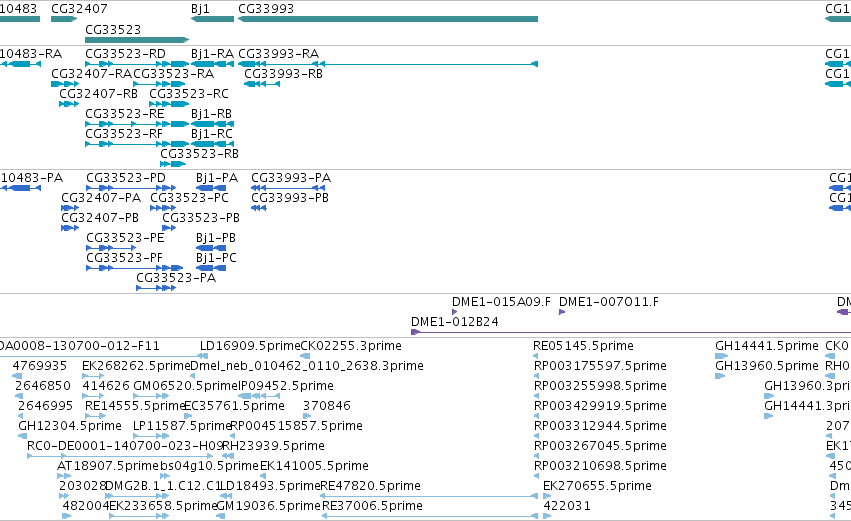The image size is (851, 521).
Task: Select the long teal CG33993 gene bar
Action: click(x=388, y=19)
